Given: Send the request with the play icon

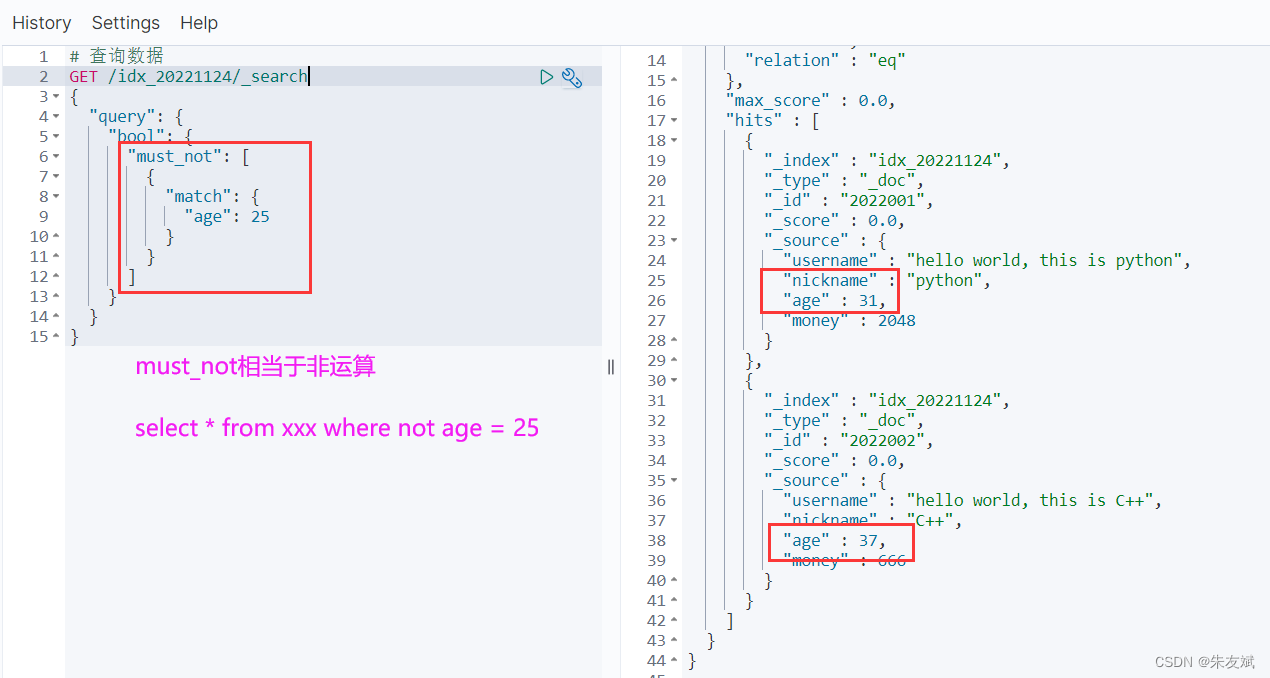Looking at the screenshot, I should (x=546, y=77).
